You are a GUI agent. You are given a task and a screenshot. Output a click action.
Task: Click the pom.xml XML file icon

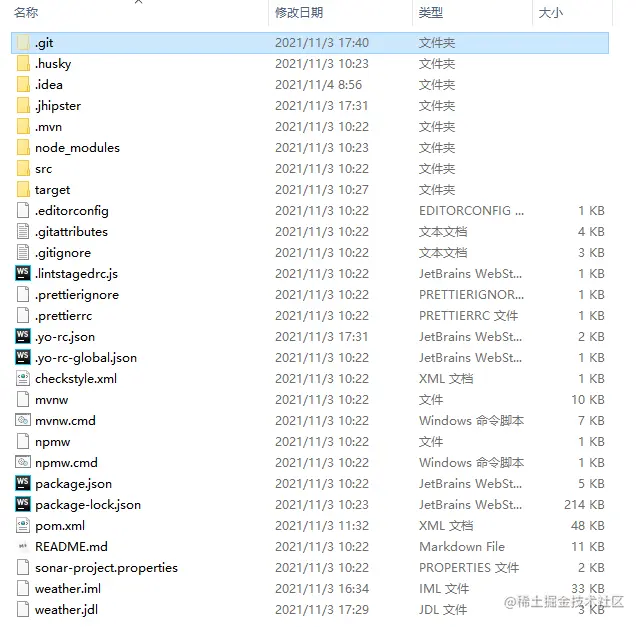[23, 525]
